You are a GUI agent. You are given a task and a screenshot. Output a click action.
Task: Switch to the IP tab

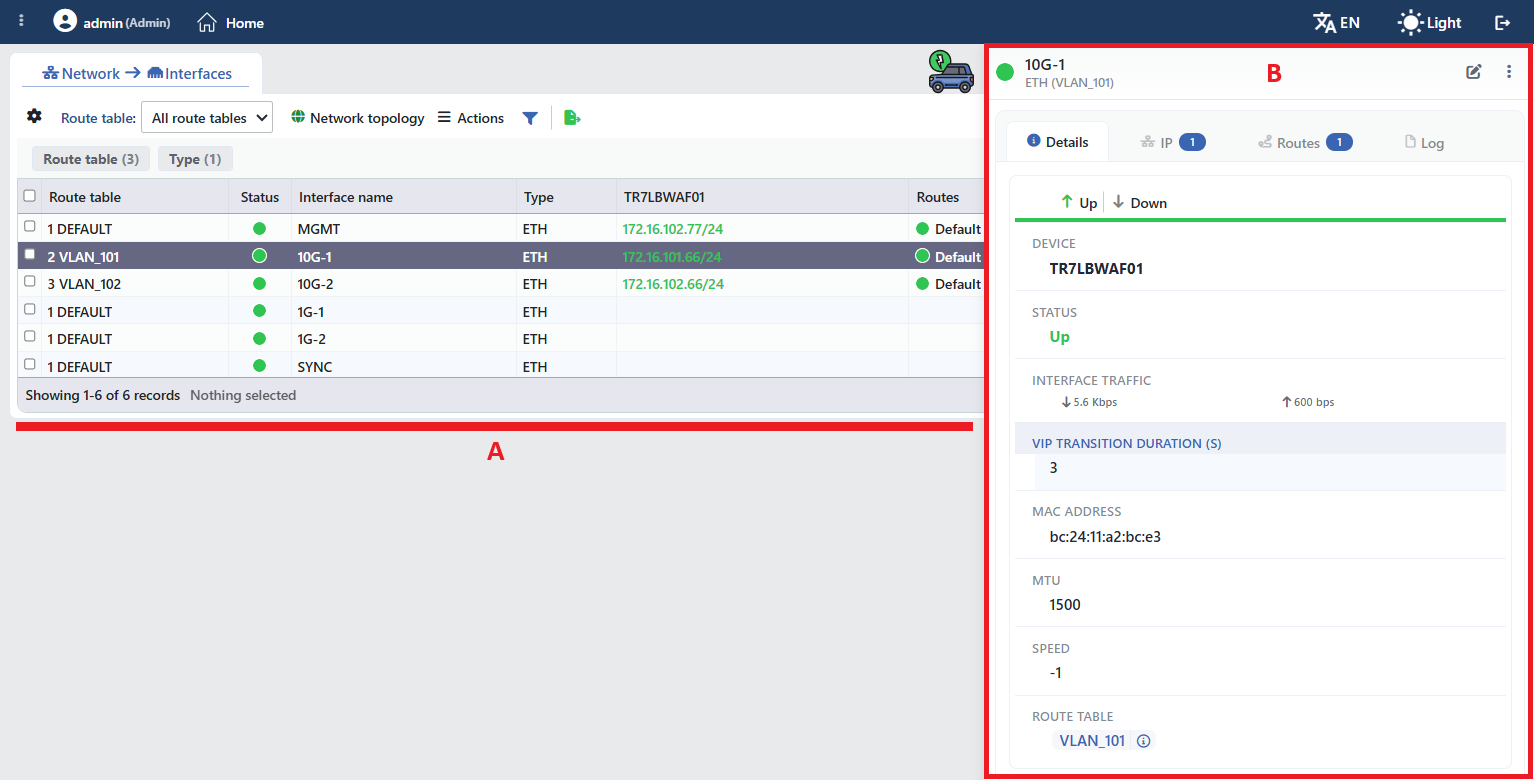(1173, 142)
